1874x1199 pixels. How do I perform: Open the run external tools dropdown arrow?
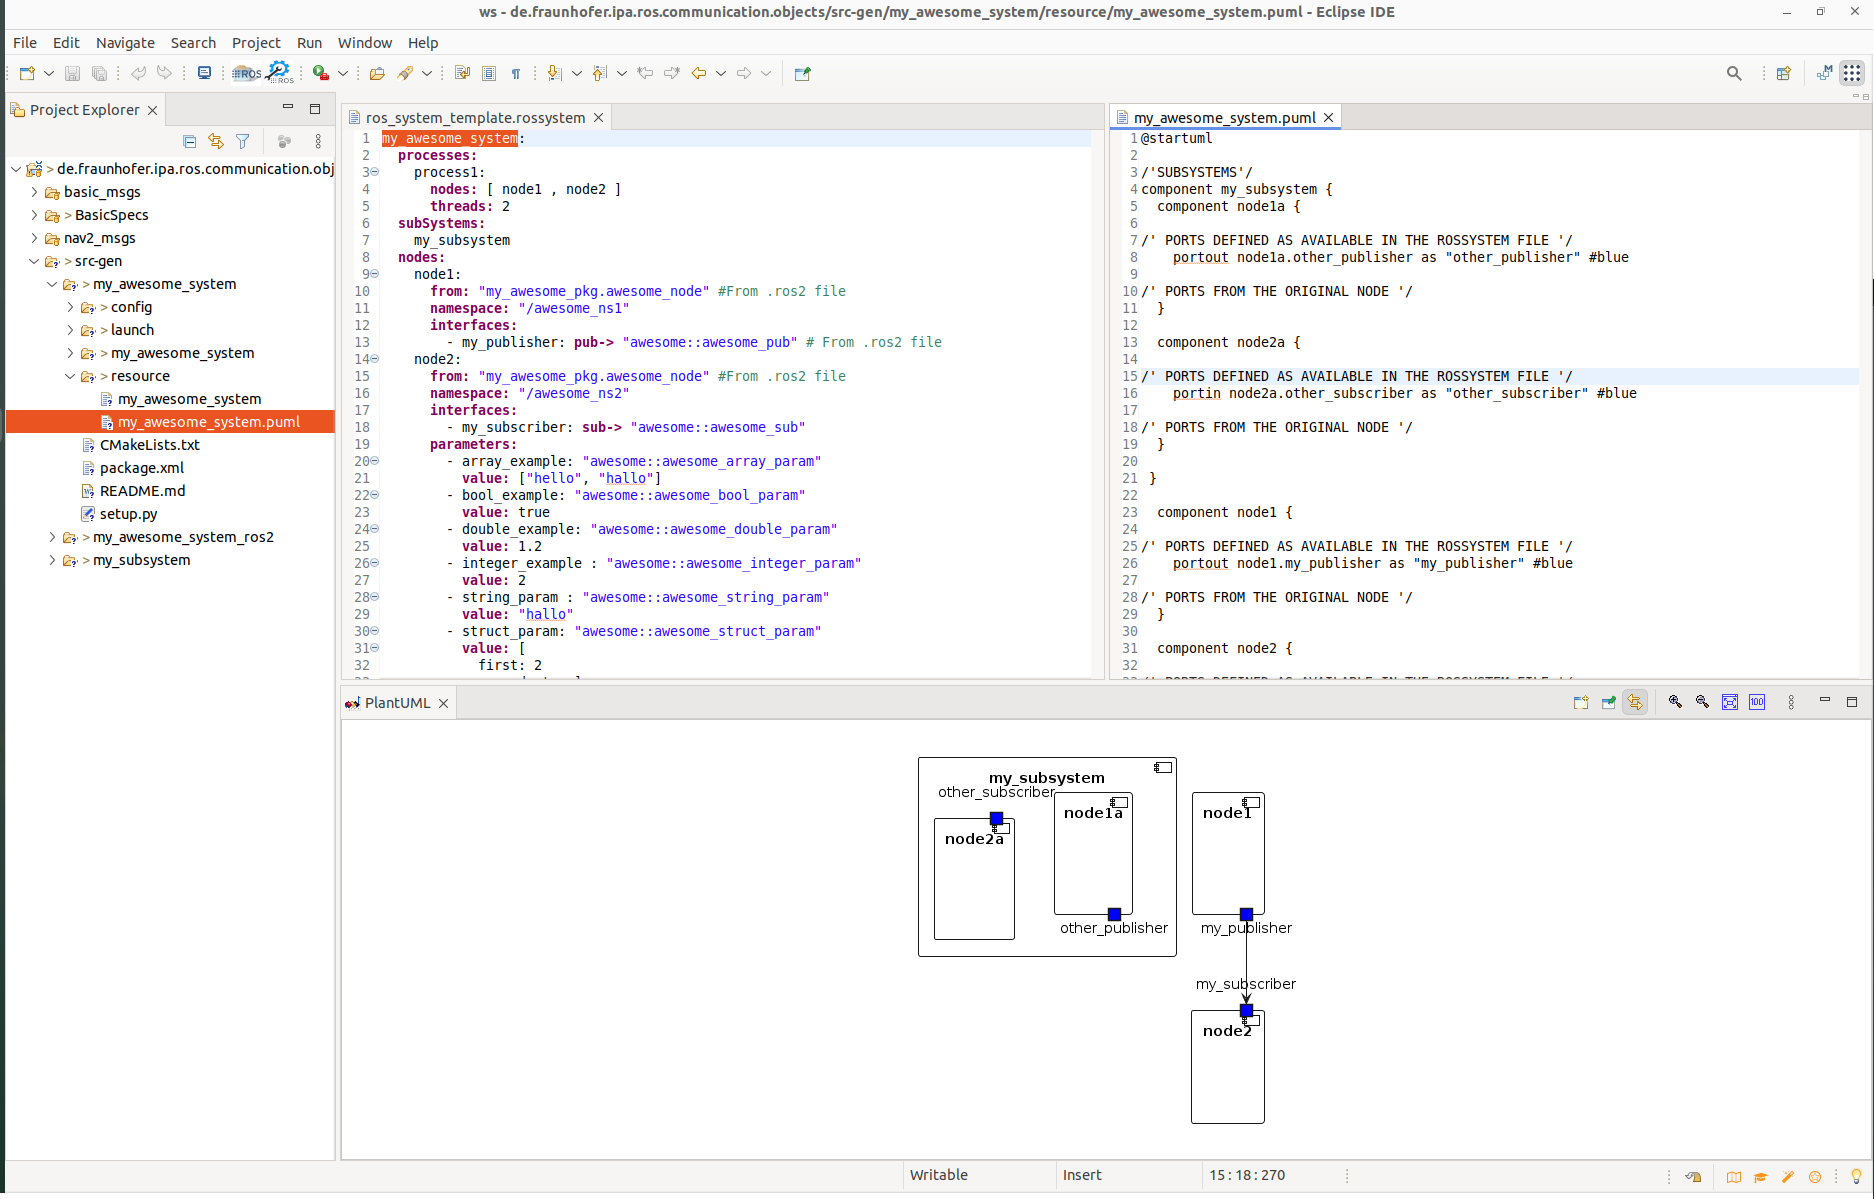click(x=343, y=73)
